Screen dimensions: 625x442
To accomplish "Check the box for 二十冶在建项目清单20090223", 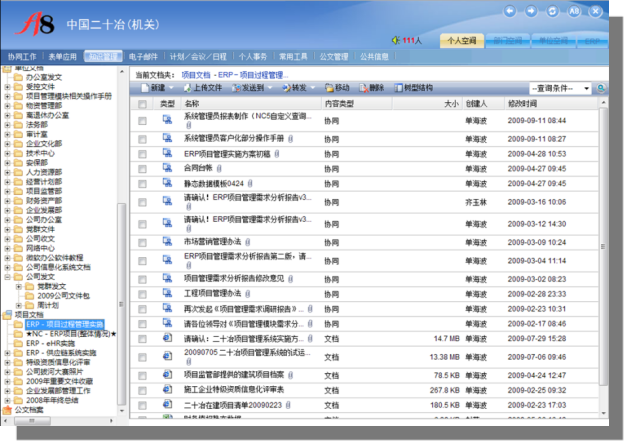I will pos(142,406).
